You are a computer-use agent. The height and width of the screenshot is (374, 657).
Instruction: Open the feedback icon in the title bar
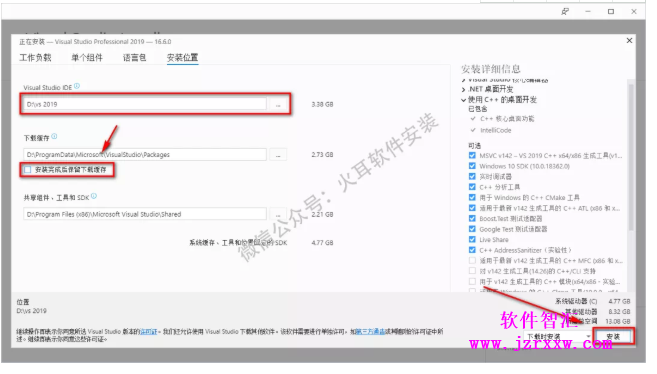coord(565,12)
